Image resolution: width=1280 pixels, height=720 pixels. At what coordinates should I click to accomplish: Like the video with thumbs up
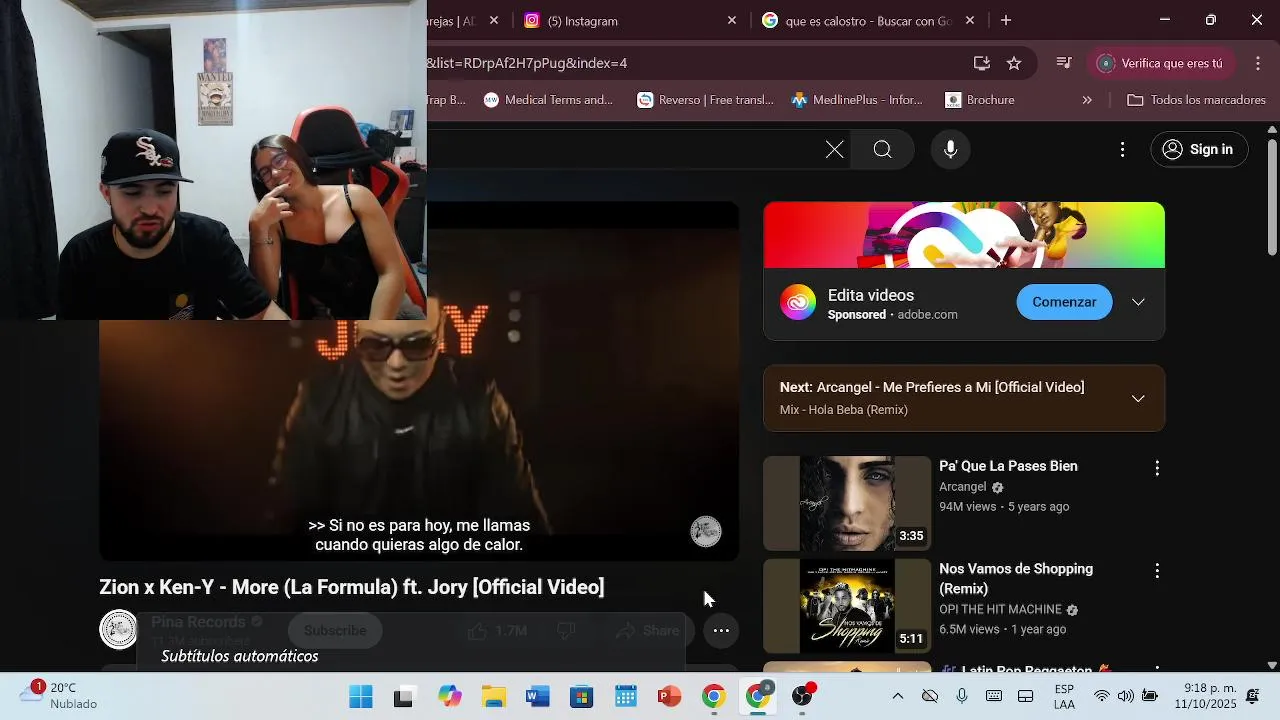[x=497, y=631]
